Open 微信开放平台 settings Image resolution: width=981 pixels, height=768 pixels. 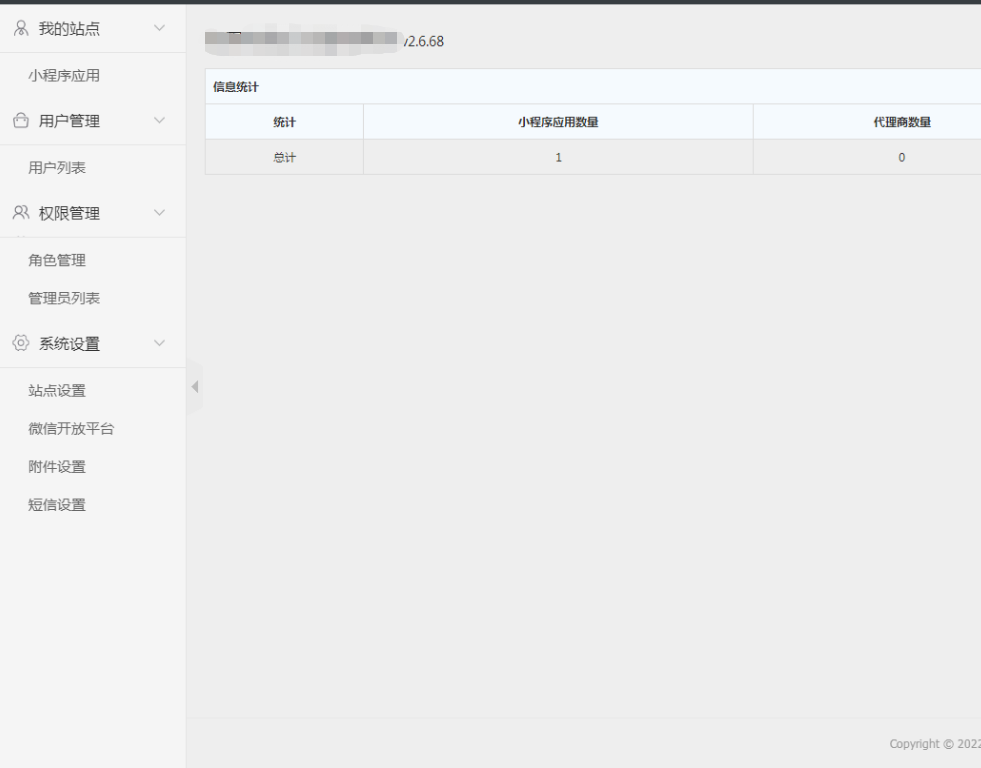click(71, 429)
